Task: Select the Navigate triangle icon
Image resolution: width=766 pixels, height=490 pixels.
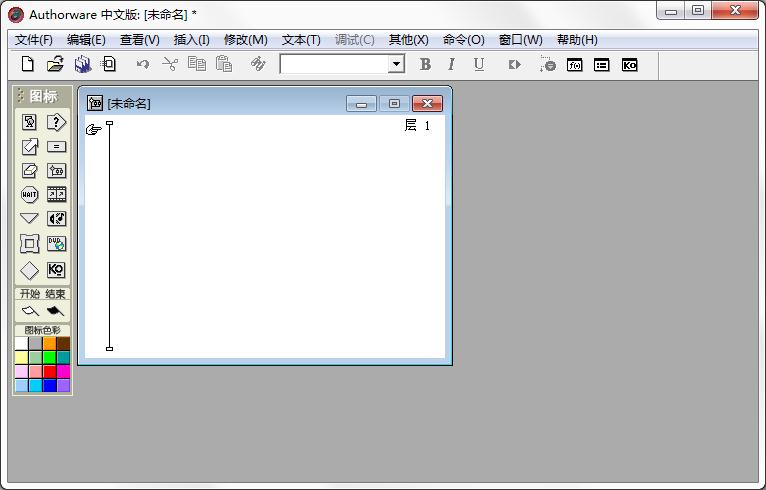Action: coord(29,218)
